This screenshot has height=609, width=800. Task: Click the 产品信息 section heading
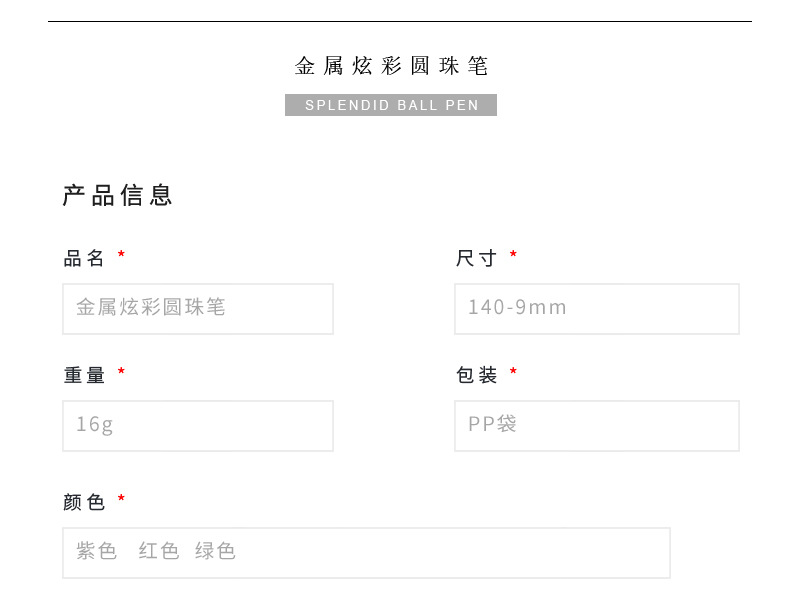click(117, 196)
